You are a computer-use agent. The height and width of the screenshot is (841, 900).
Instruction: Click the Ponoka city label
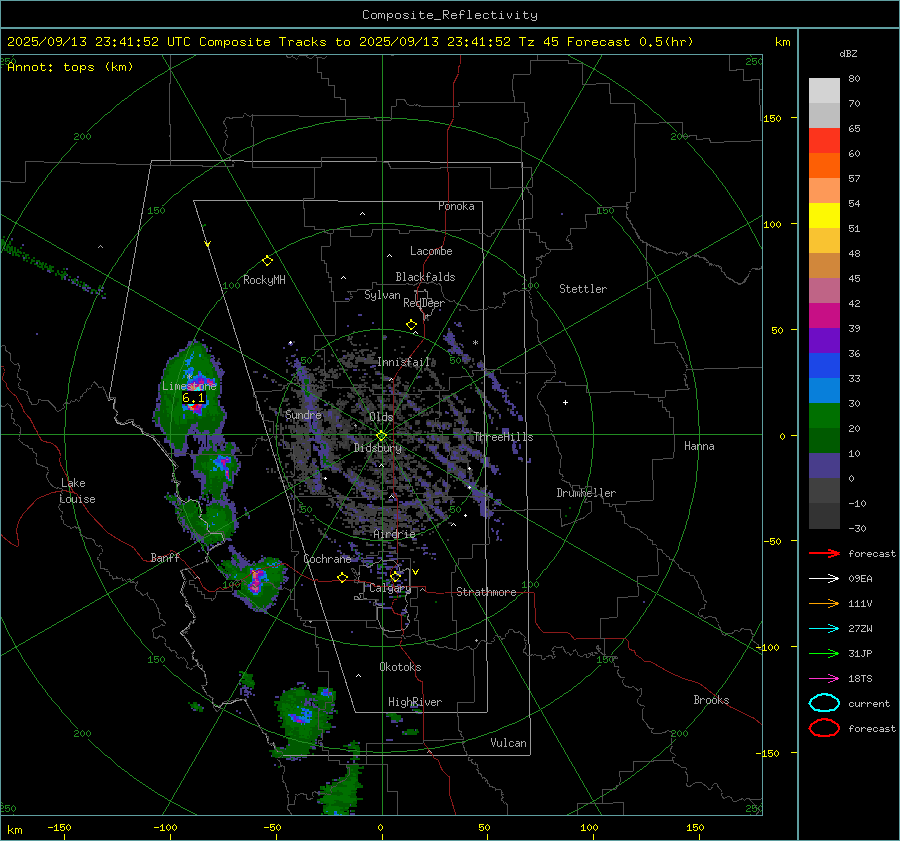(x=456, y=206)
